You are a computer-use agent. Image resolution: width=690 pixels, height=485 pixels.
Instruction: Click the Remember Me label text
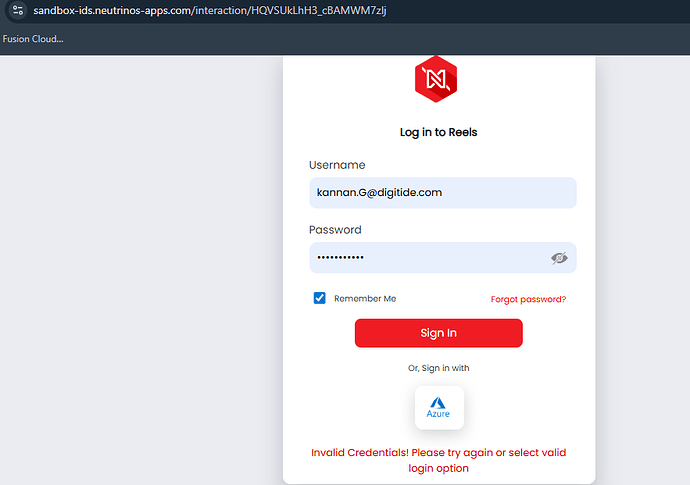365,298
